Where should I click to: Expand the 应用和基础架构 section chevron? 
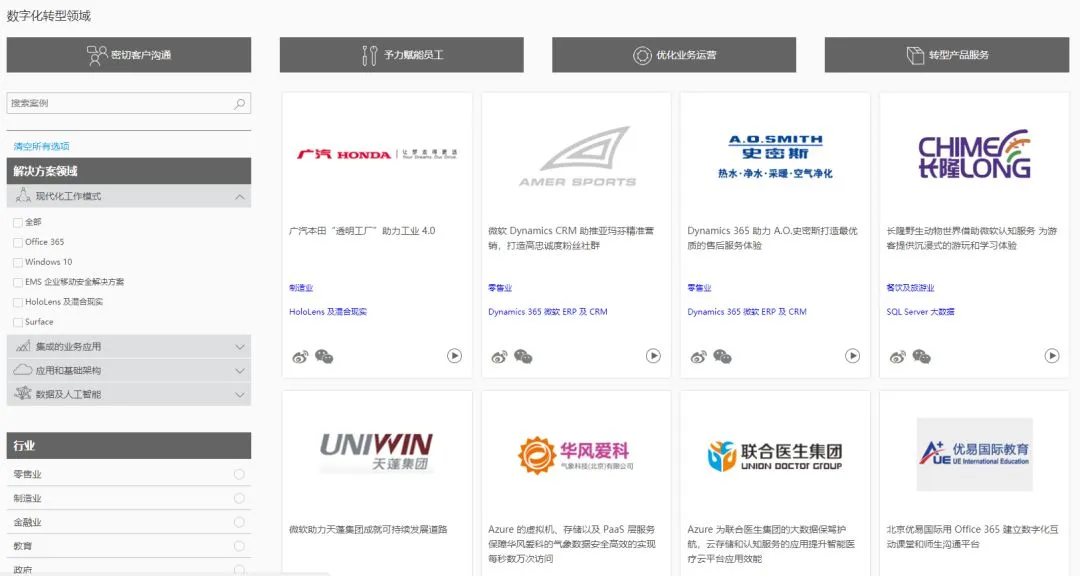[x=240, y=371]
